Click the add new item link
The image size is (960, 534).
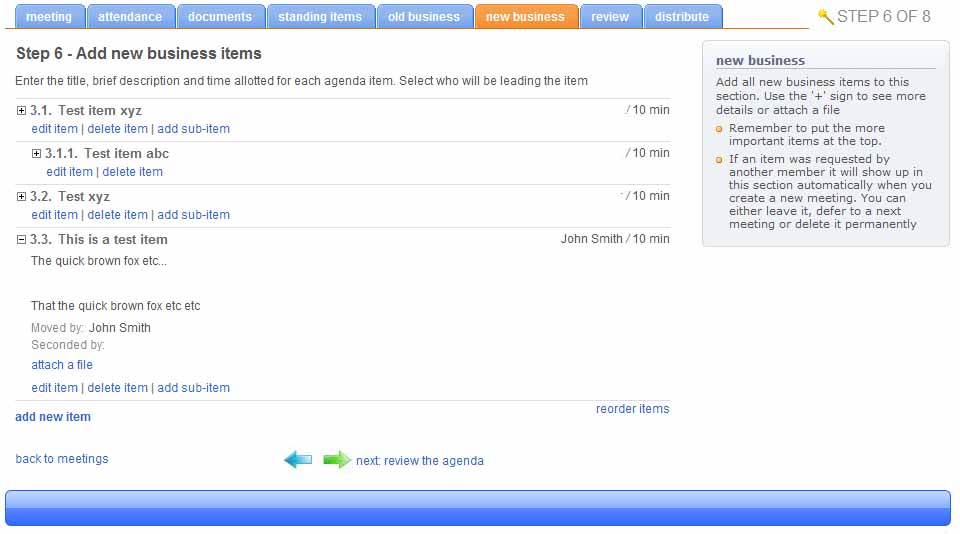53,417
